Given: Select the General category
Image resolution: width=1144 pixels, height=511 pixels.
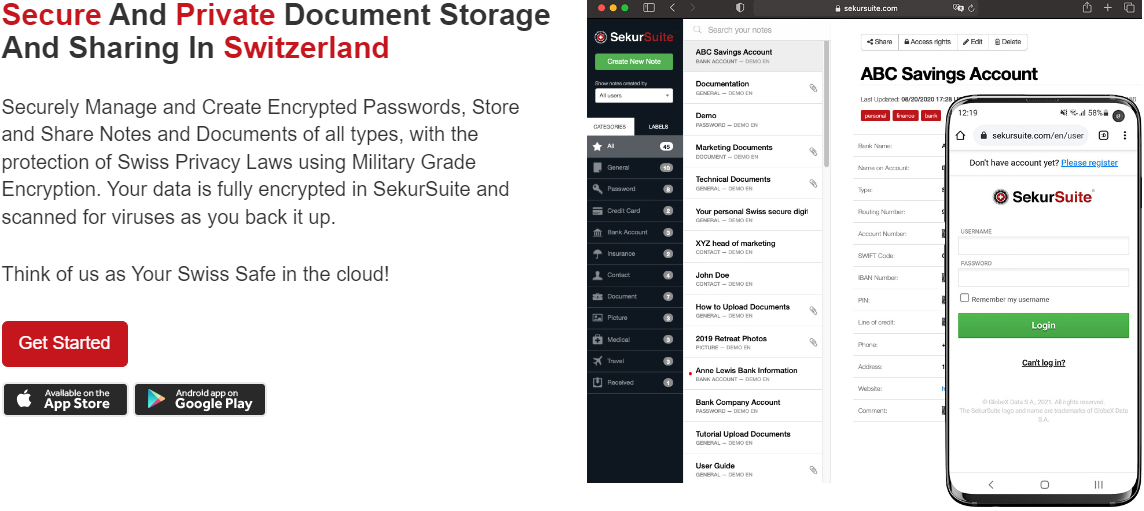Looking at the screenshot, I should [634, 168].
